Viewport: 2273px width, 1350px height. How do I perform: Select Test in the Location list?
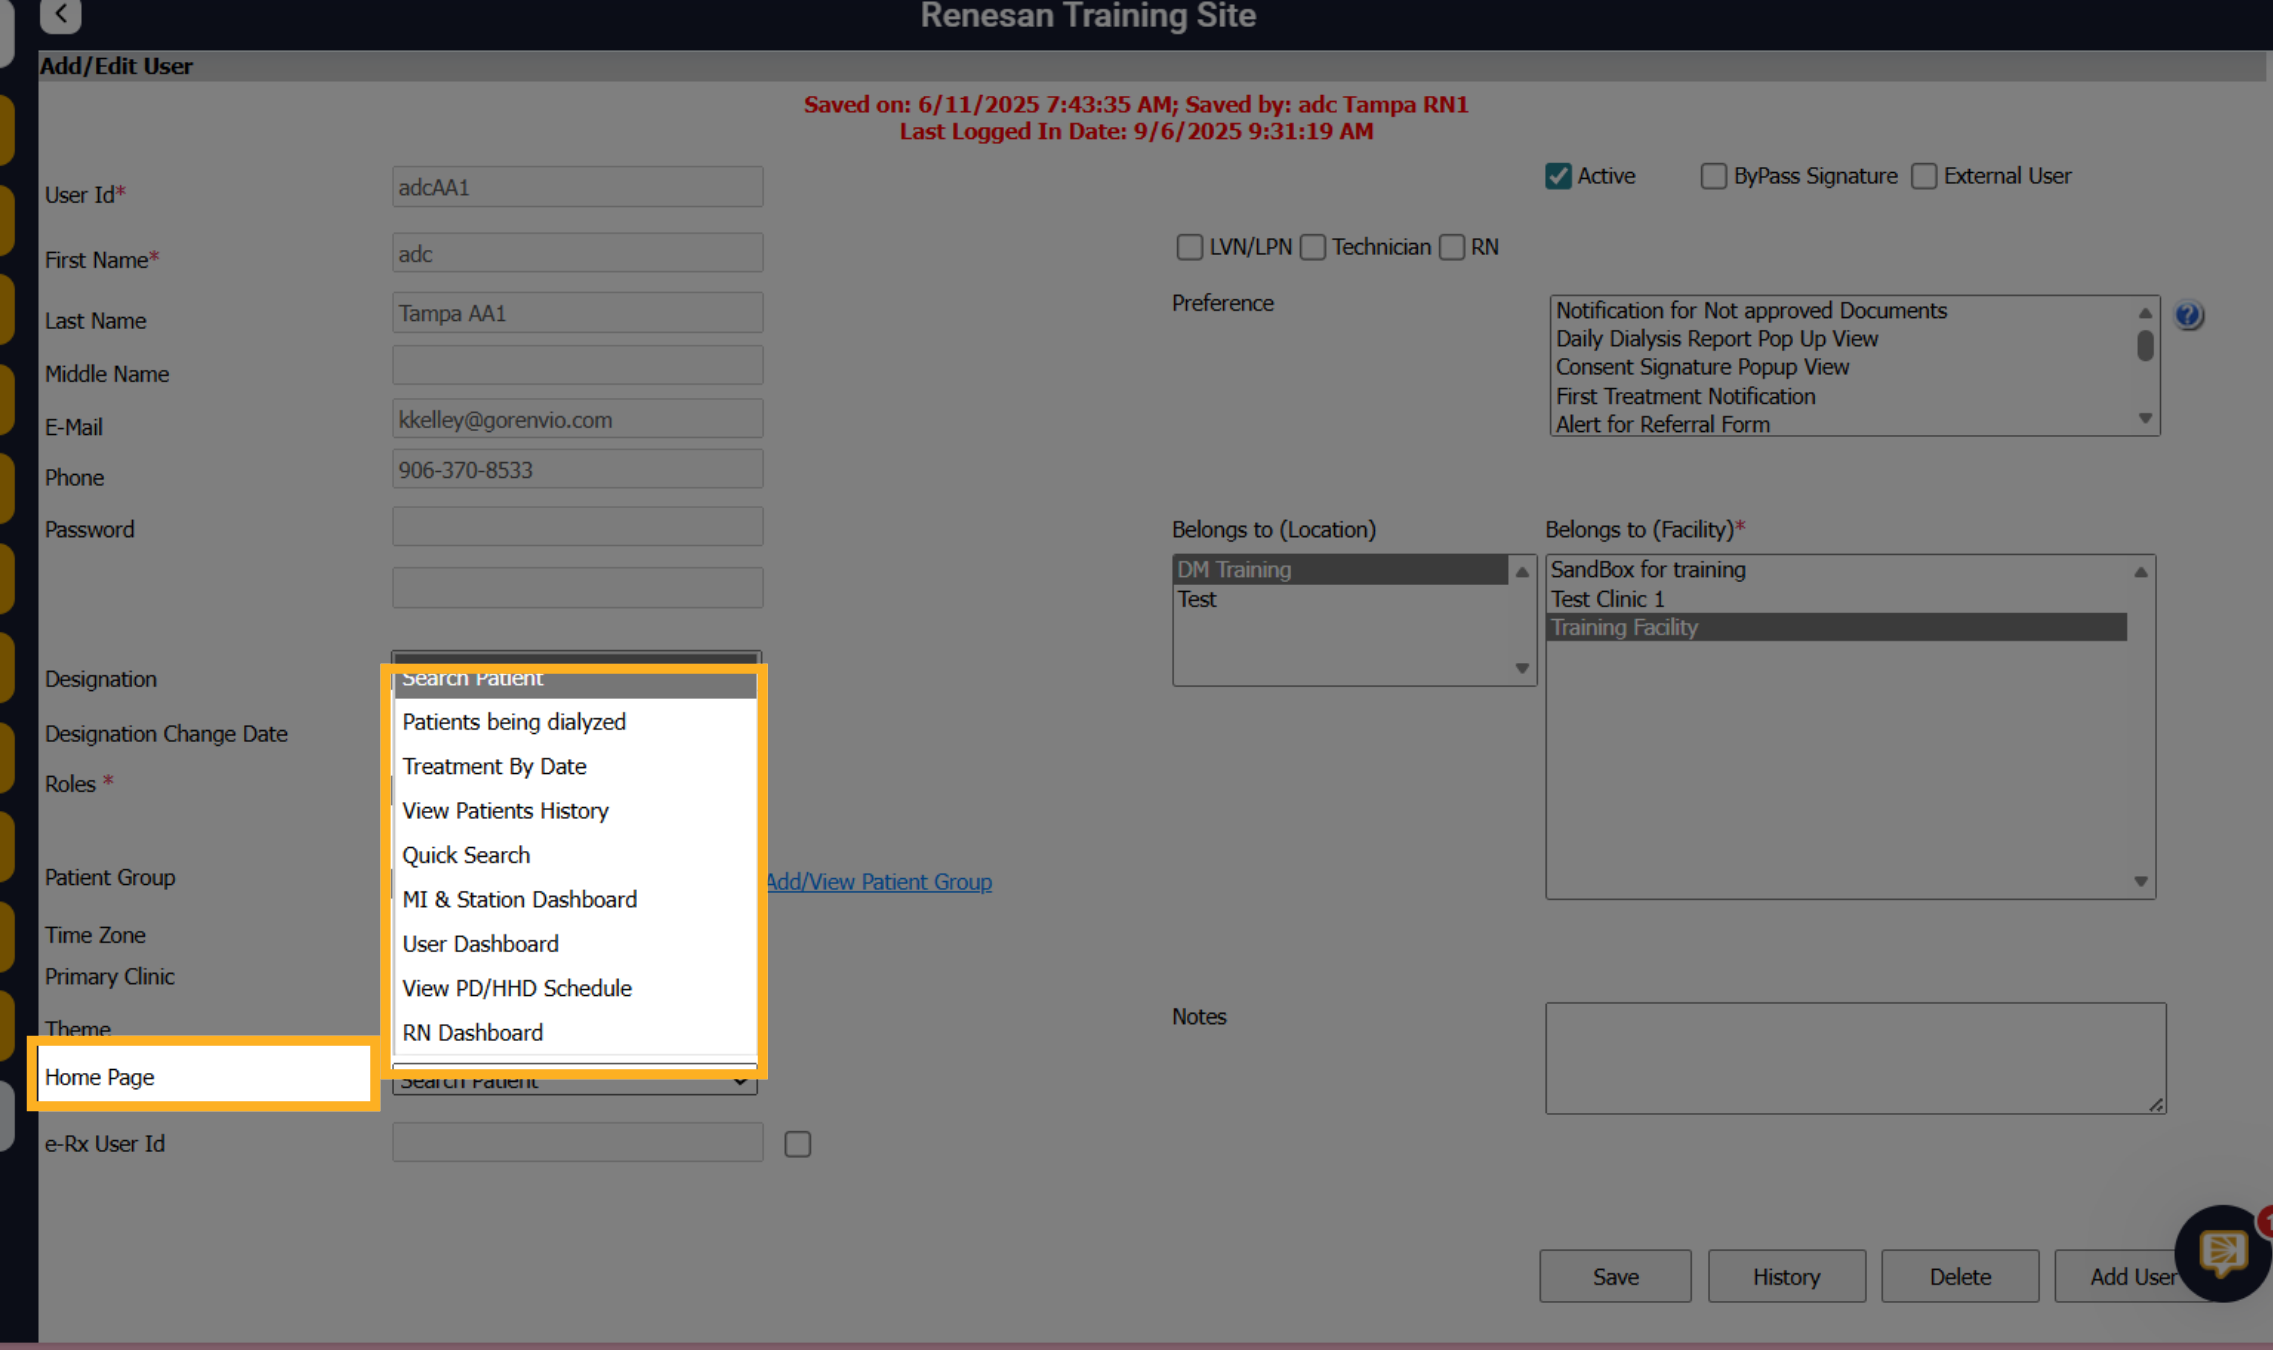pos(1340,599)
